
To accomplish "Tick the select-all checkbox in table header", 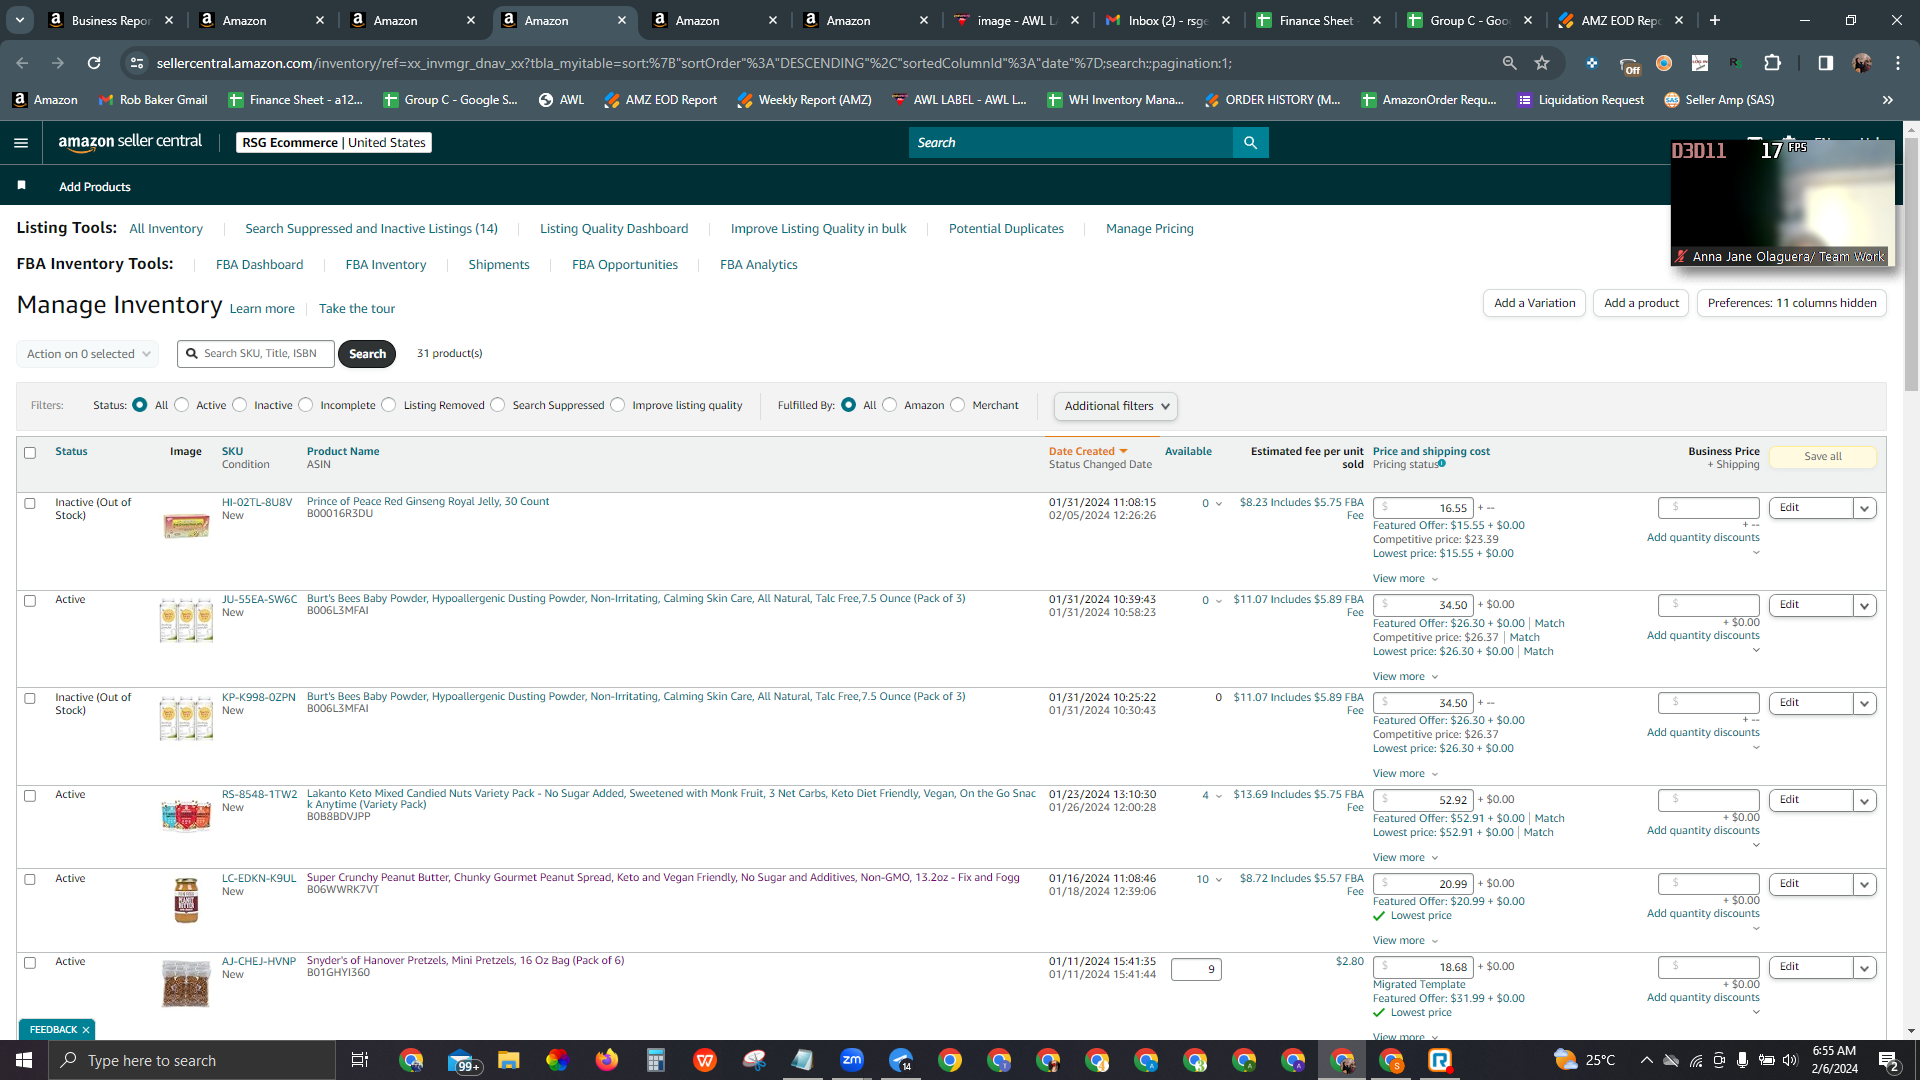I will click(x=30, y=453).
